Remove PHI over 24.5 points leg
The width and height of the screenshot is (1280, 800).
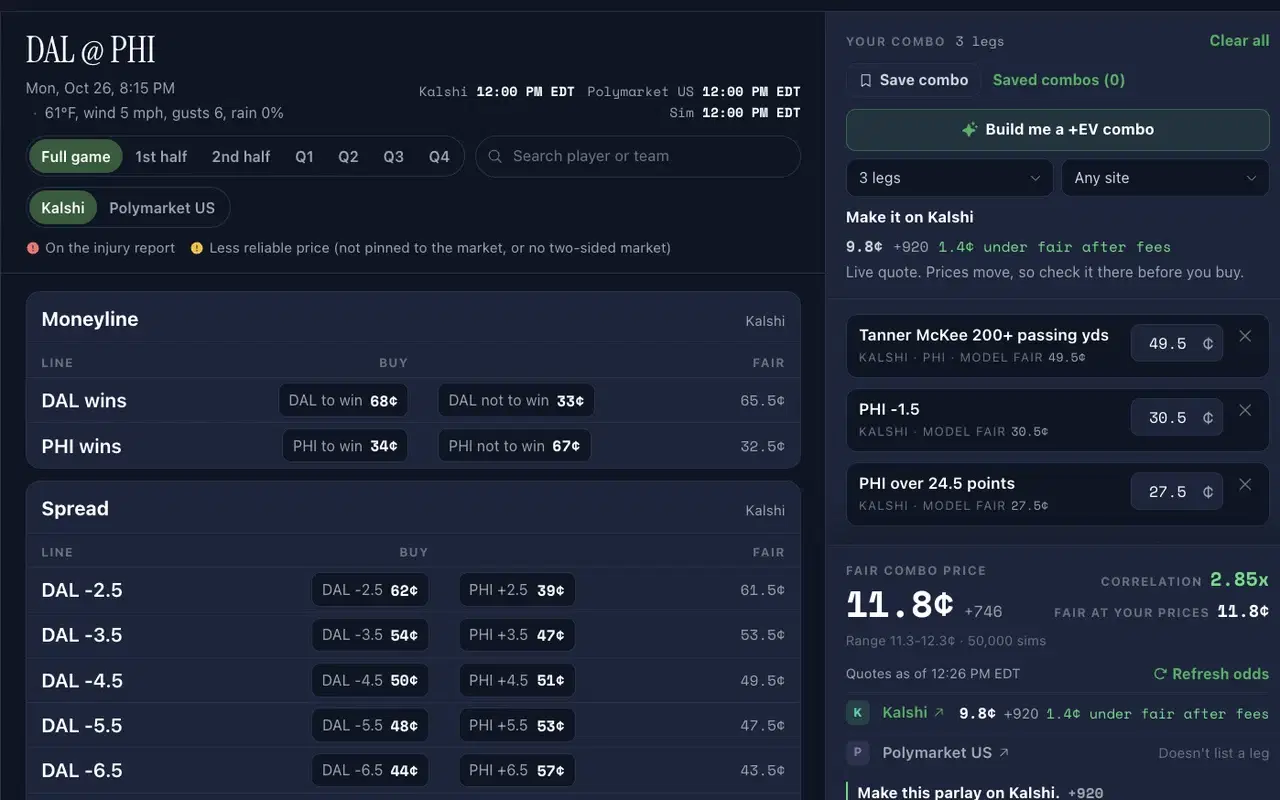tap(1245, 484)
